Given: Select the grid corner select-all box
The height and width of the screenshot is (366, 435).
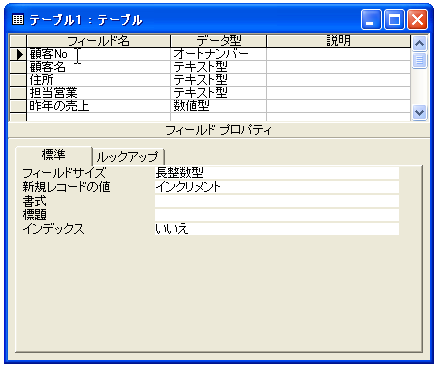Looking at the screenshot, I should 18,41.
